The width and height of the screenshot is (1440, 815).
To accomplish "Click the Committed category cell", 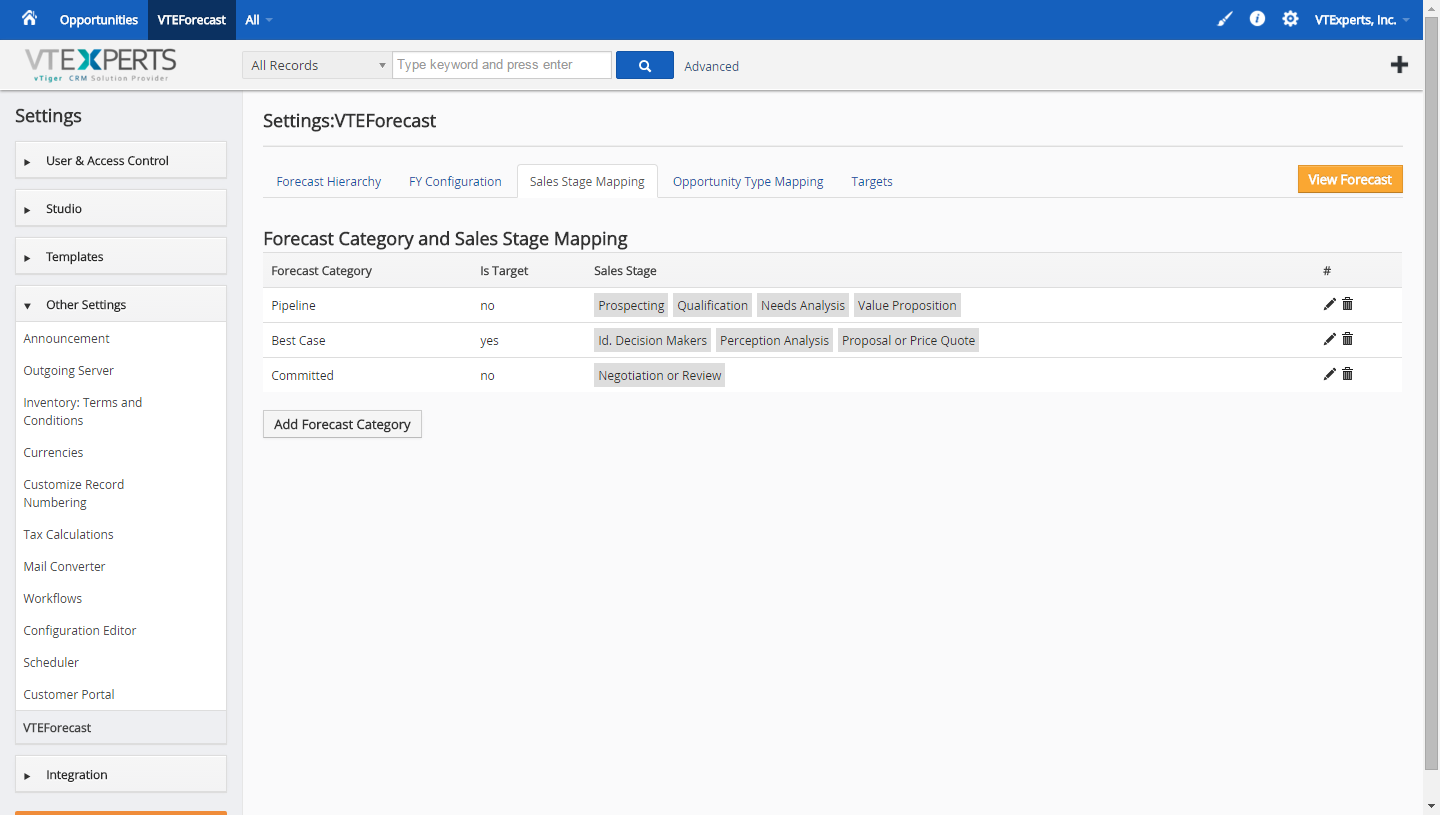I will coord(303,375).
